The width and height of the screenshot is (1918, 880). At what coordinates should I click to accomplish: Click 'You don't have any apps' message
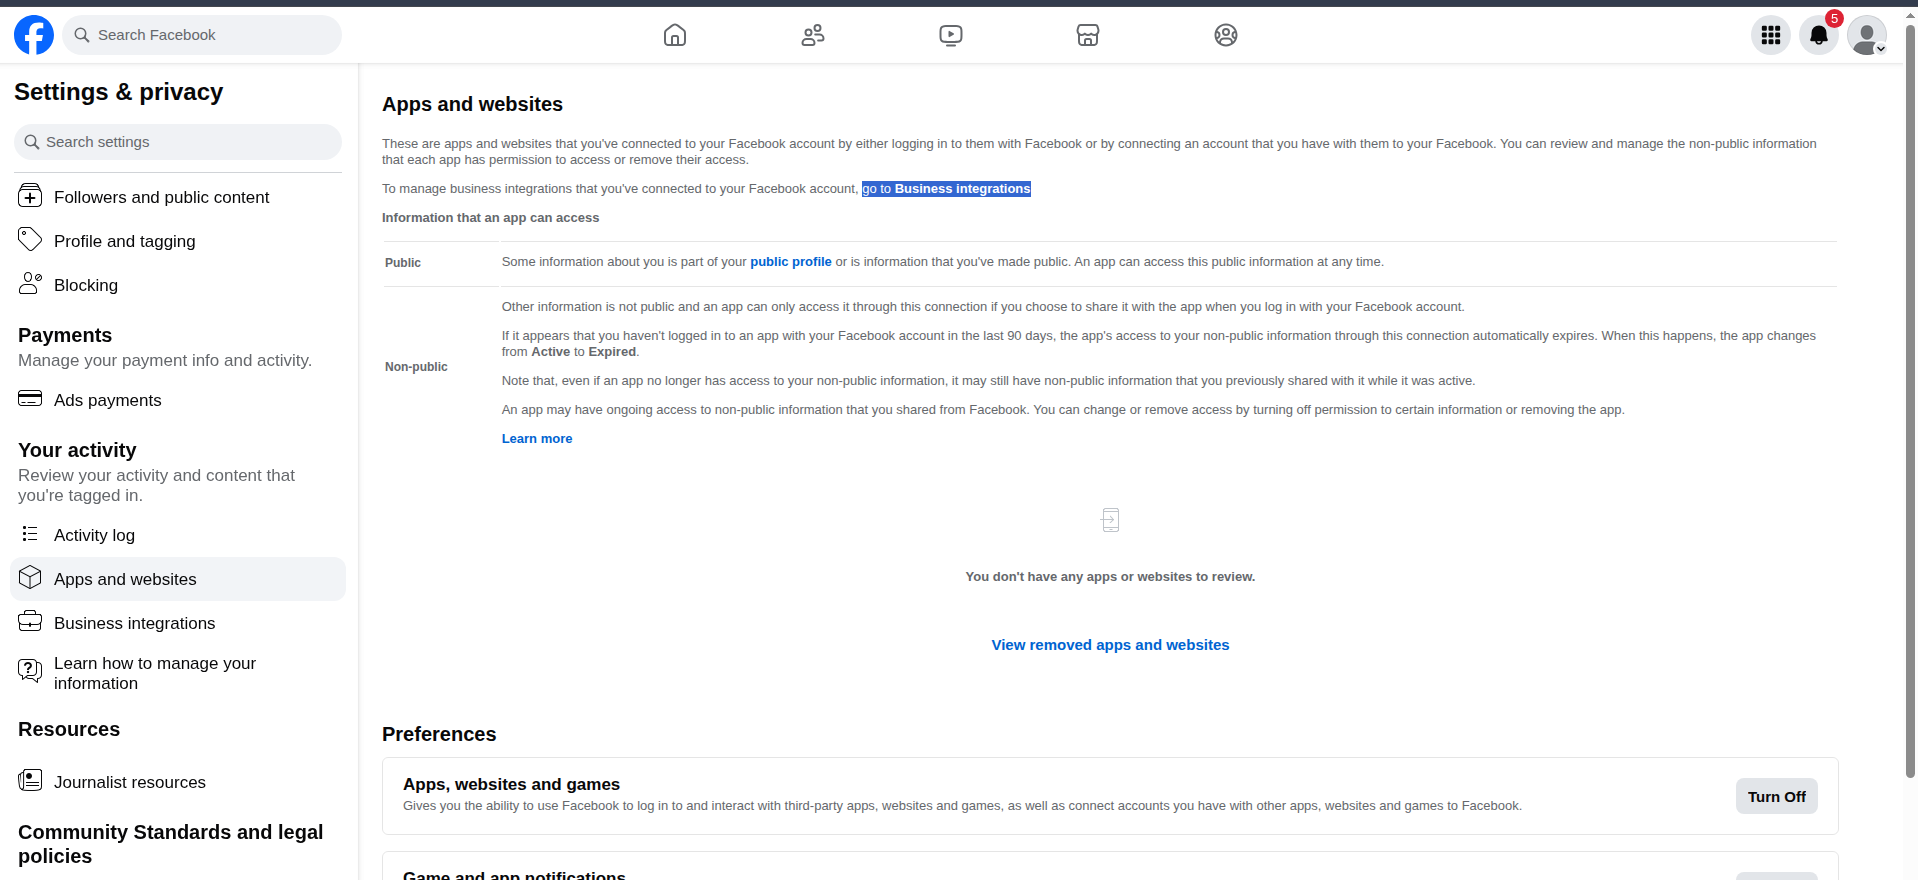(1110, 577)
